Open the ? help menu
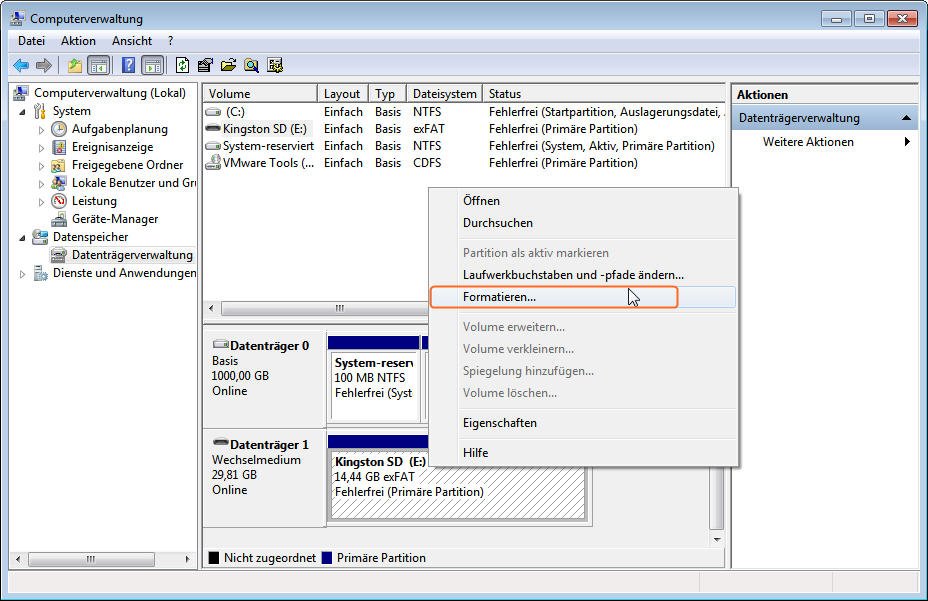This screenshot has height=601, width=928. point(170,41)
